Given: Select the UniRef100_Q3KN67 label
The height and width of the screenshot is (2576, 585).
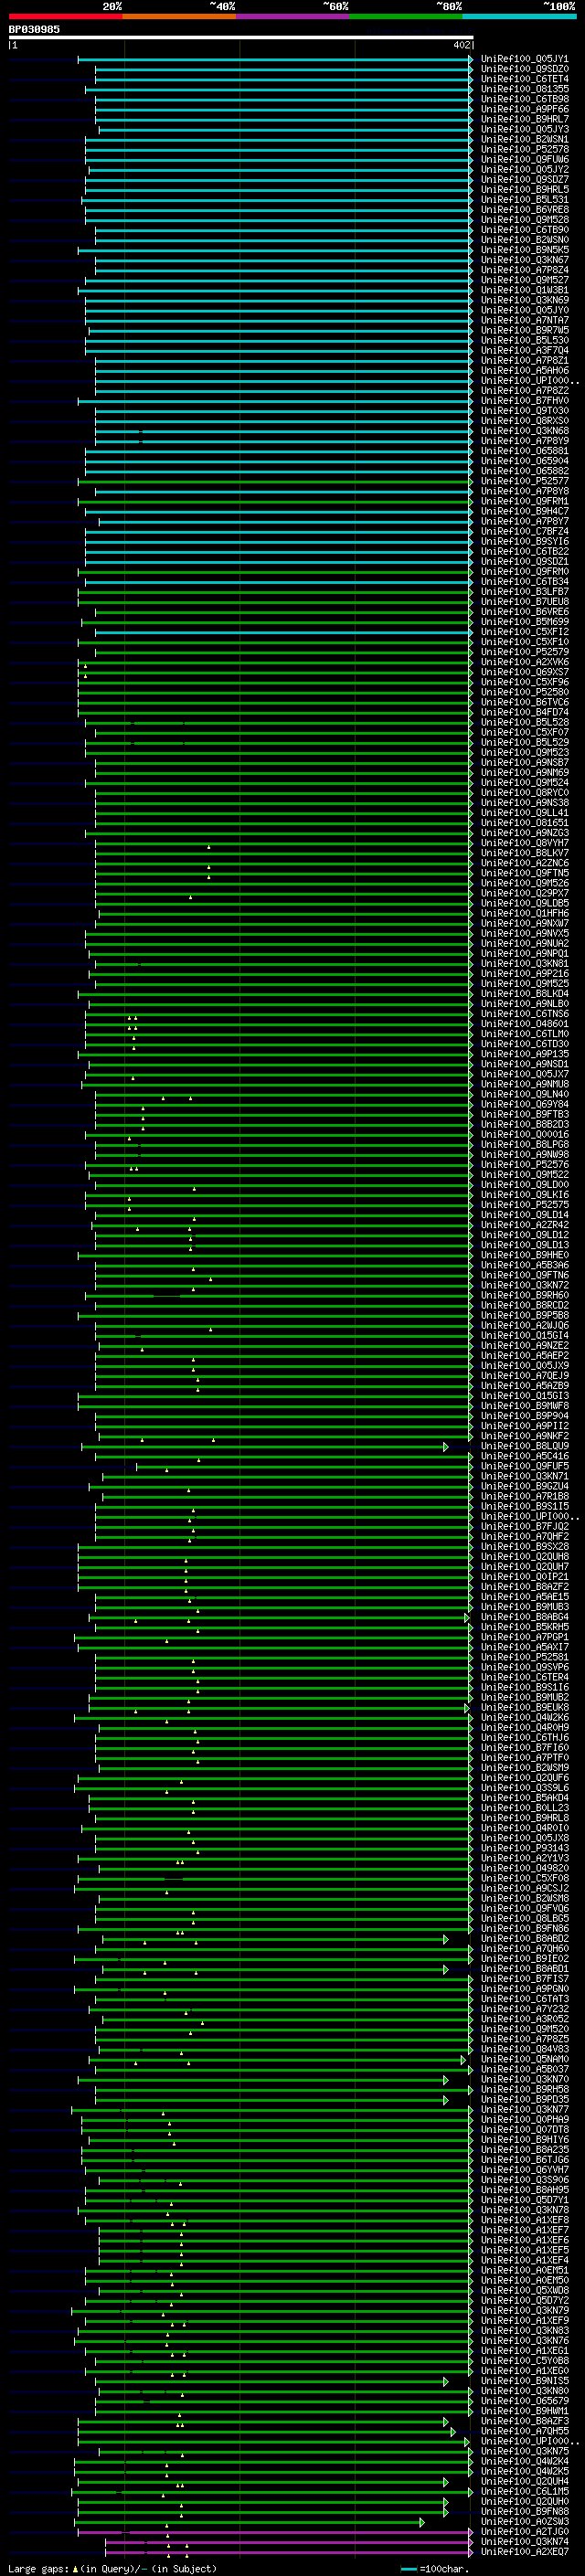Looking at the screenshot, I should coord(525,260).
